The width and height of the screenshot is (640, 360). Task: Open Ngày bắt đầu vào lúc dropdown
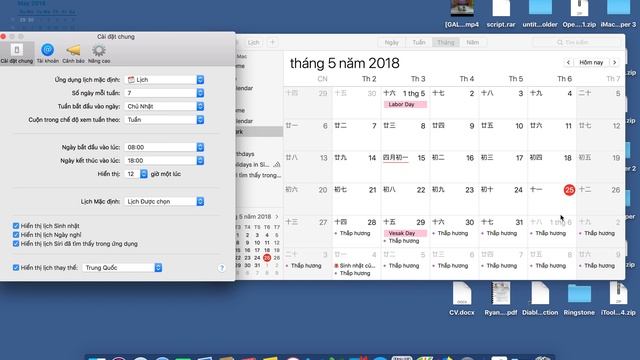pyautogui.click(x=164, y=147)
